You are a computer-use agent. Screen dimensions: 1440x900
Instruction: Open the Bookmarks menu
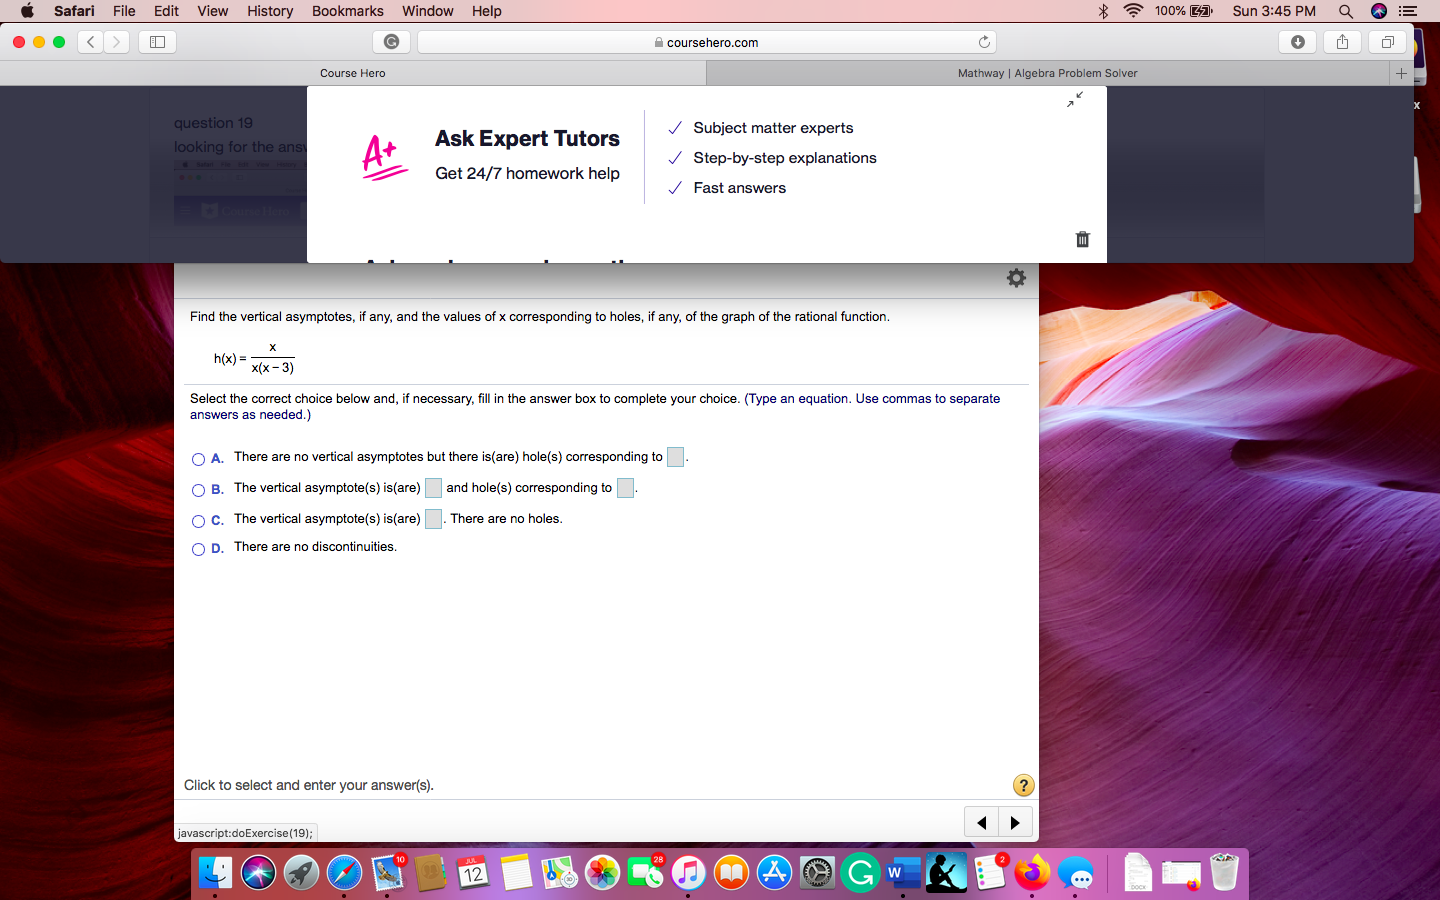pyautogui.click(x=347, y=11)
